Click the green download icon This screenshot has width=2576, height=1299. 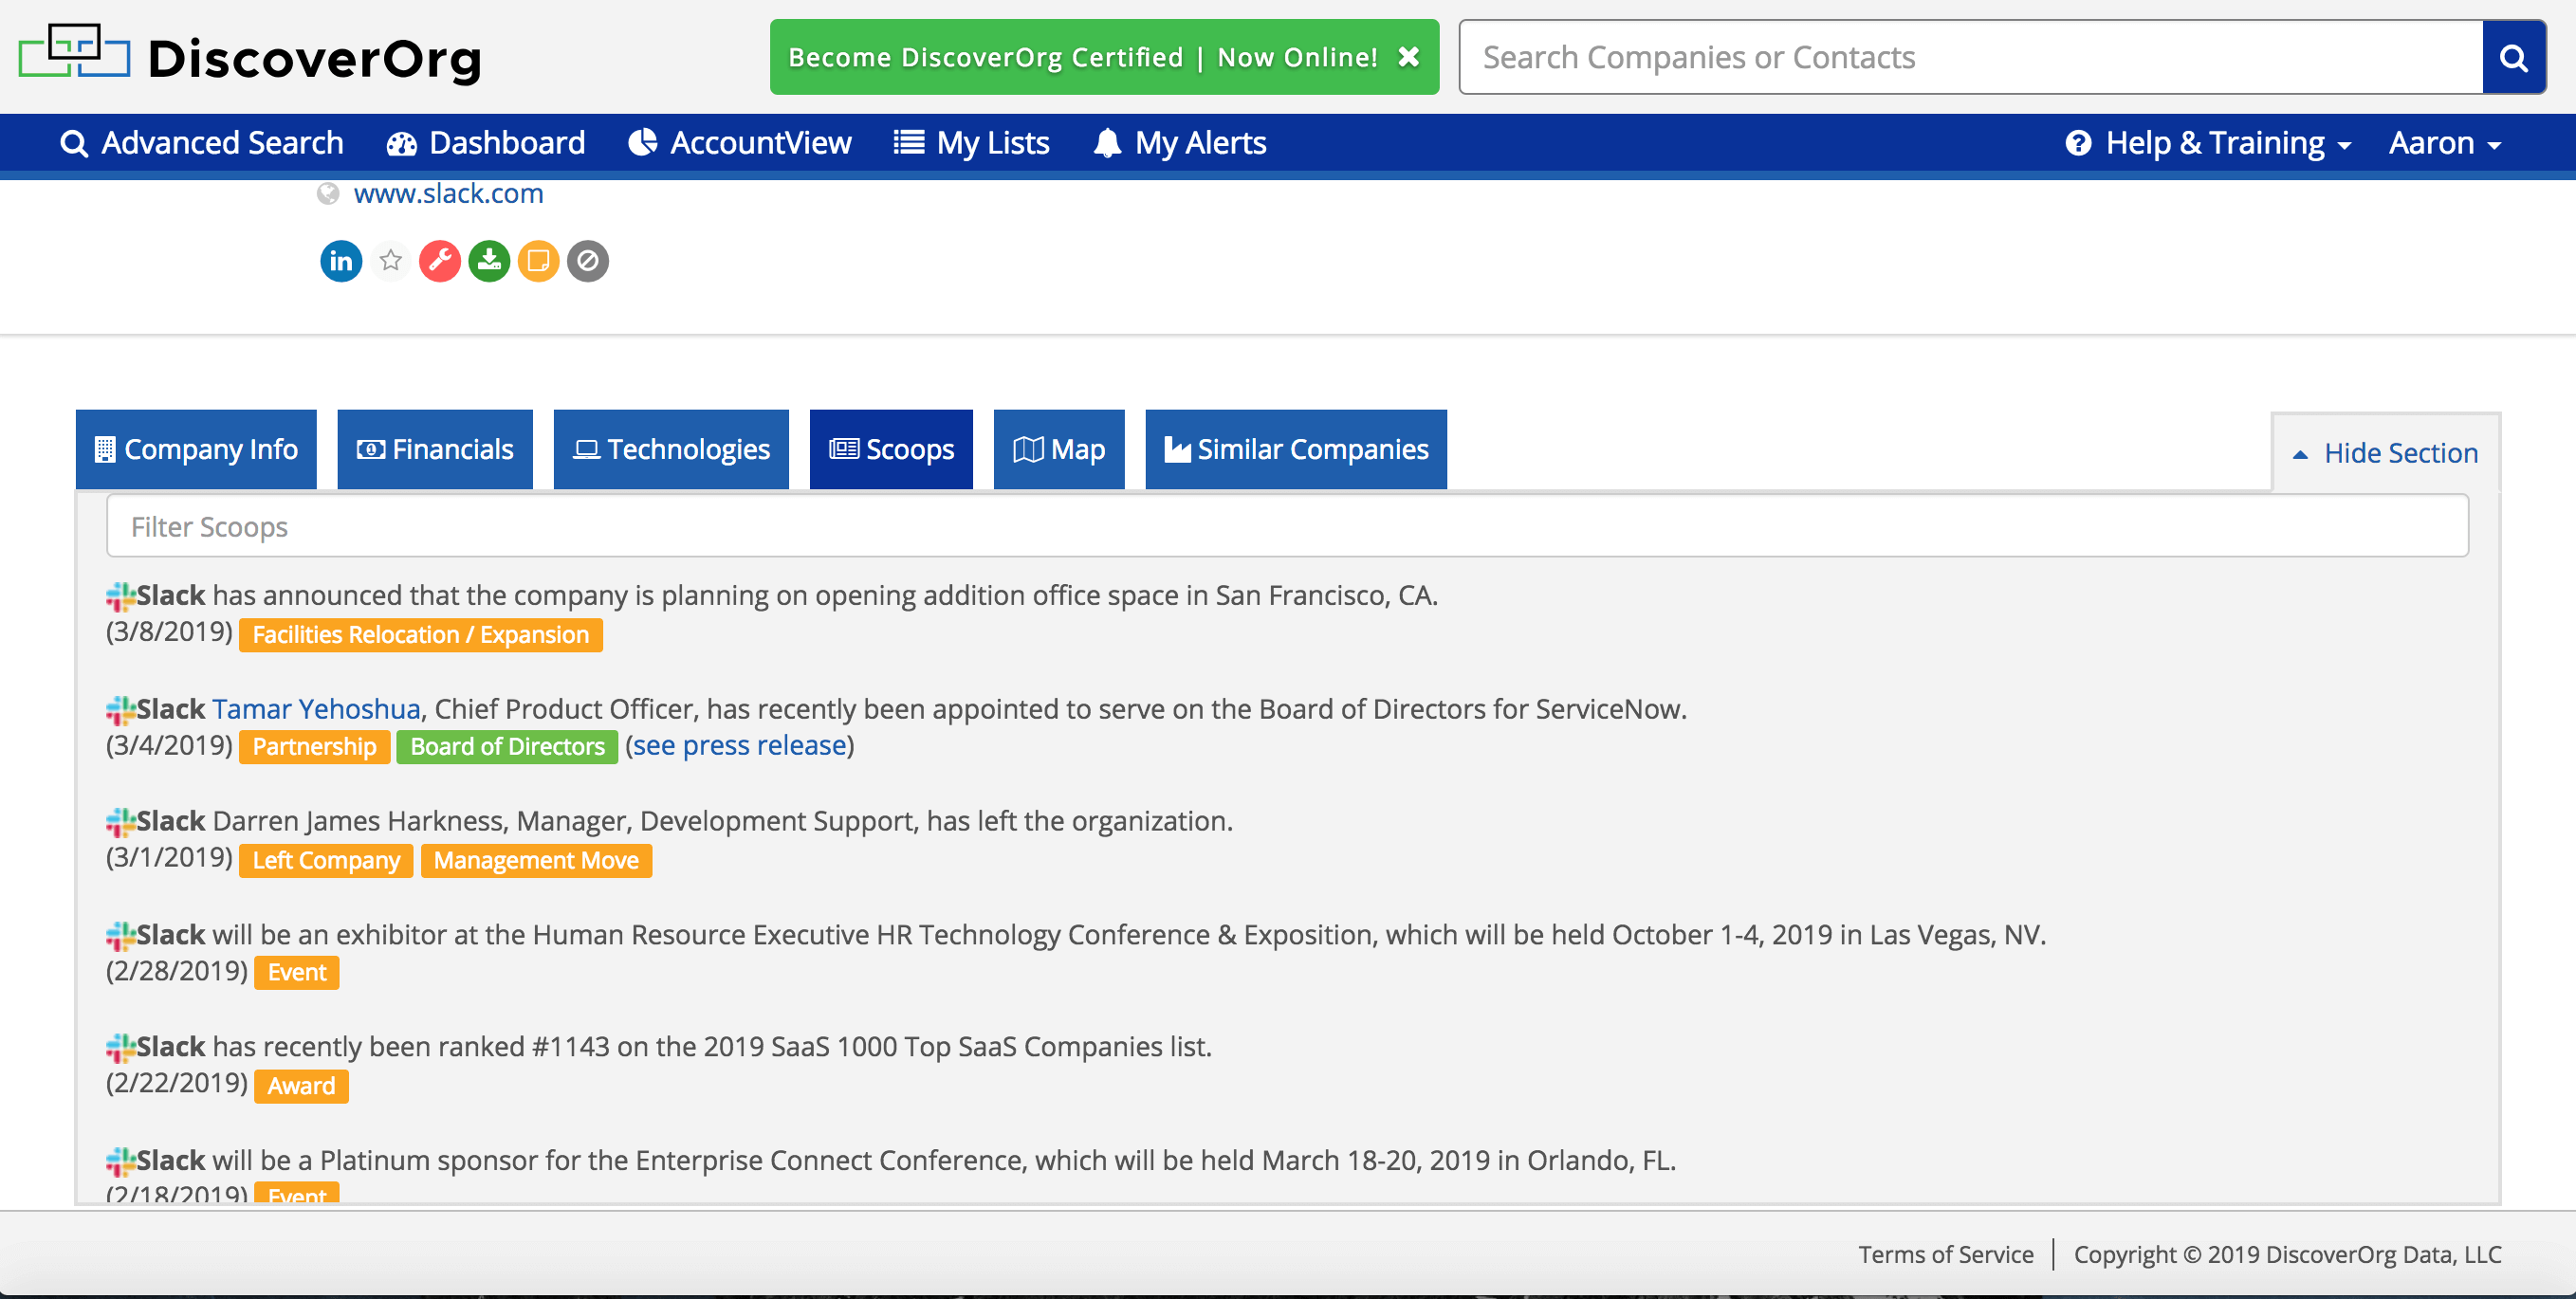(x=489, y=261)
